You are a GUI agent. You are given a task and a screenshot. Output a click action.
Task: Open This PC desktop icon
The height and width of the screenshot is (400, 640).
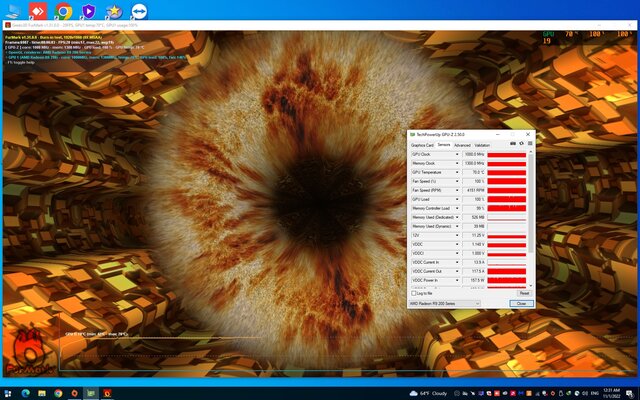[12, 11]
